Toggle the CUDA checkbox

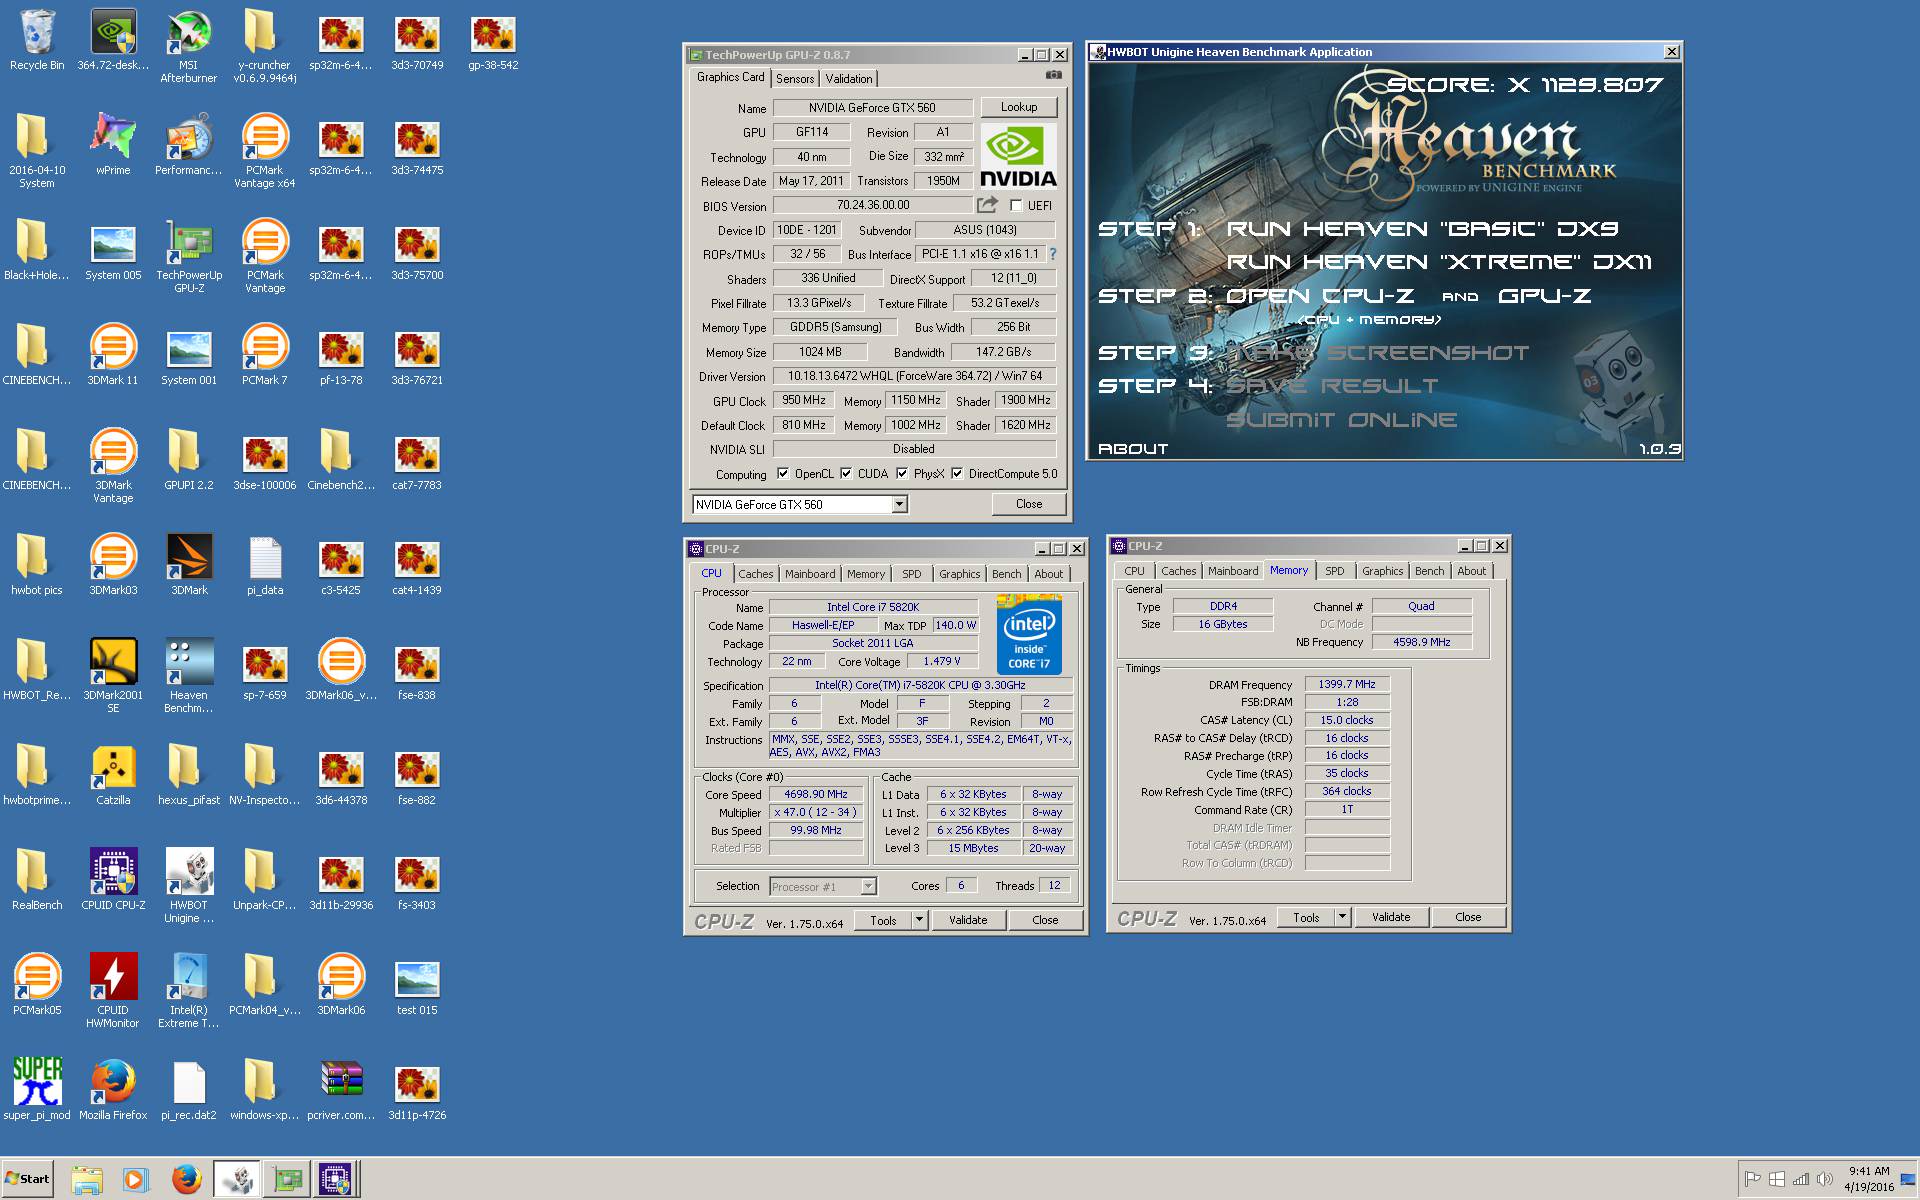[x=846, y=474]
